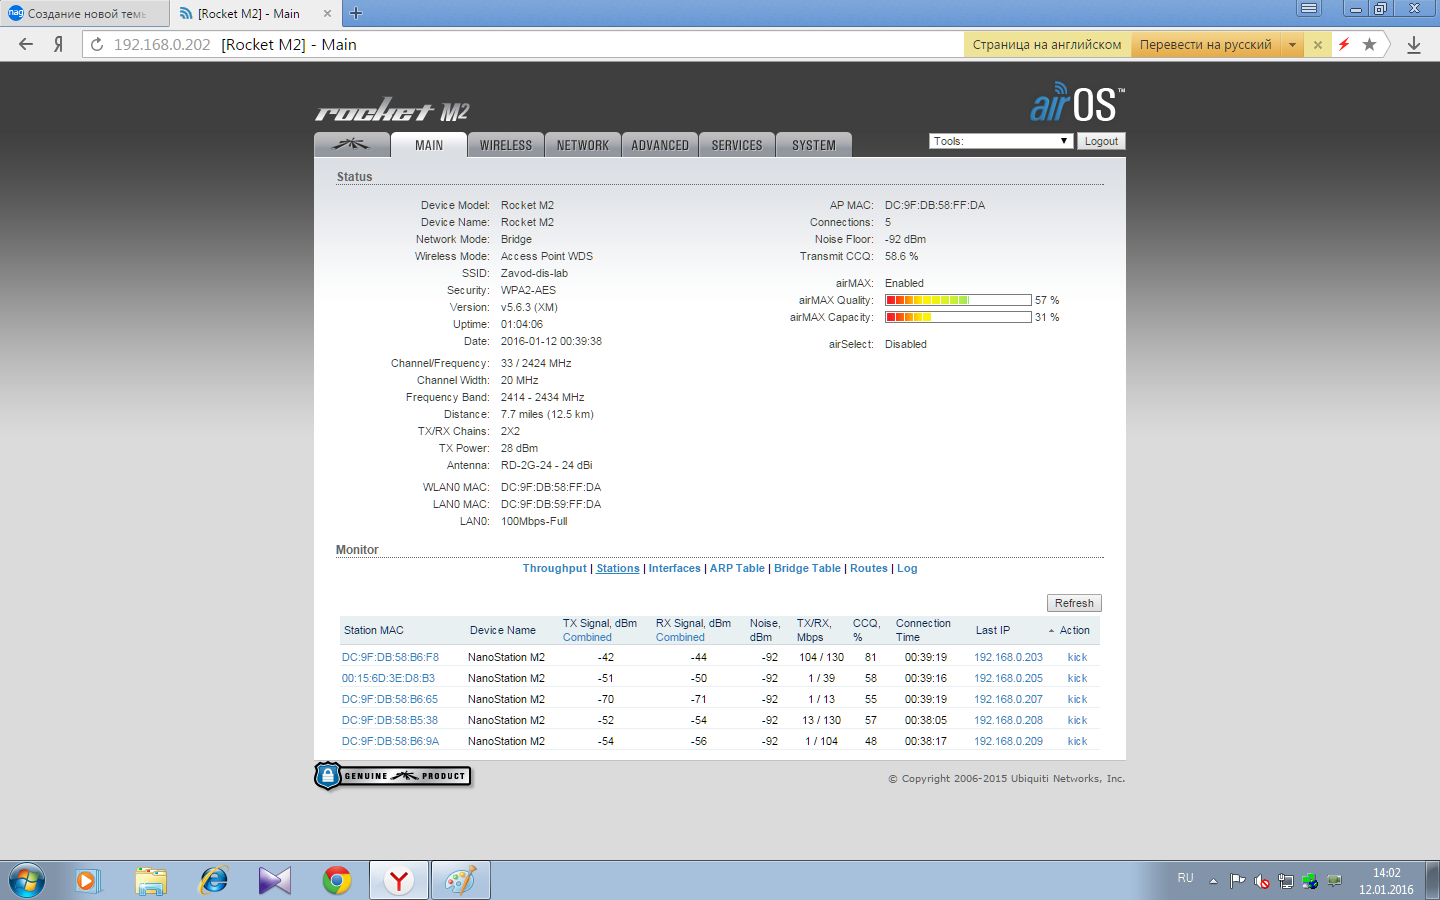Open station DC:9F:DB:58:B6:F8 details
This screenshot has width=1440, height=900.
(390, 657)
